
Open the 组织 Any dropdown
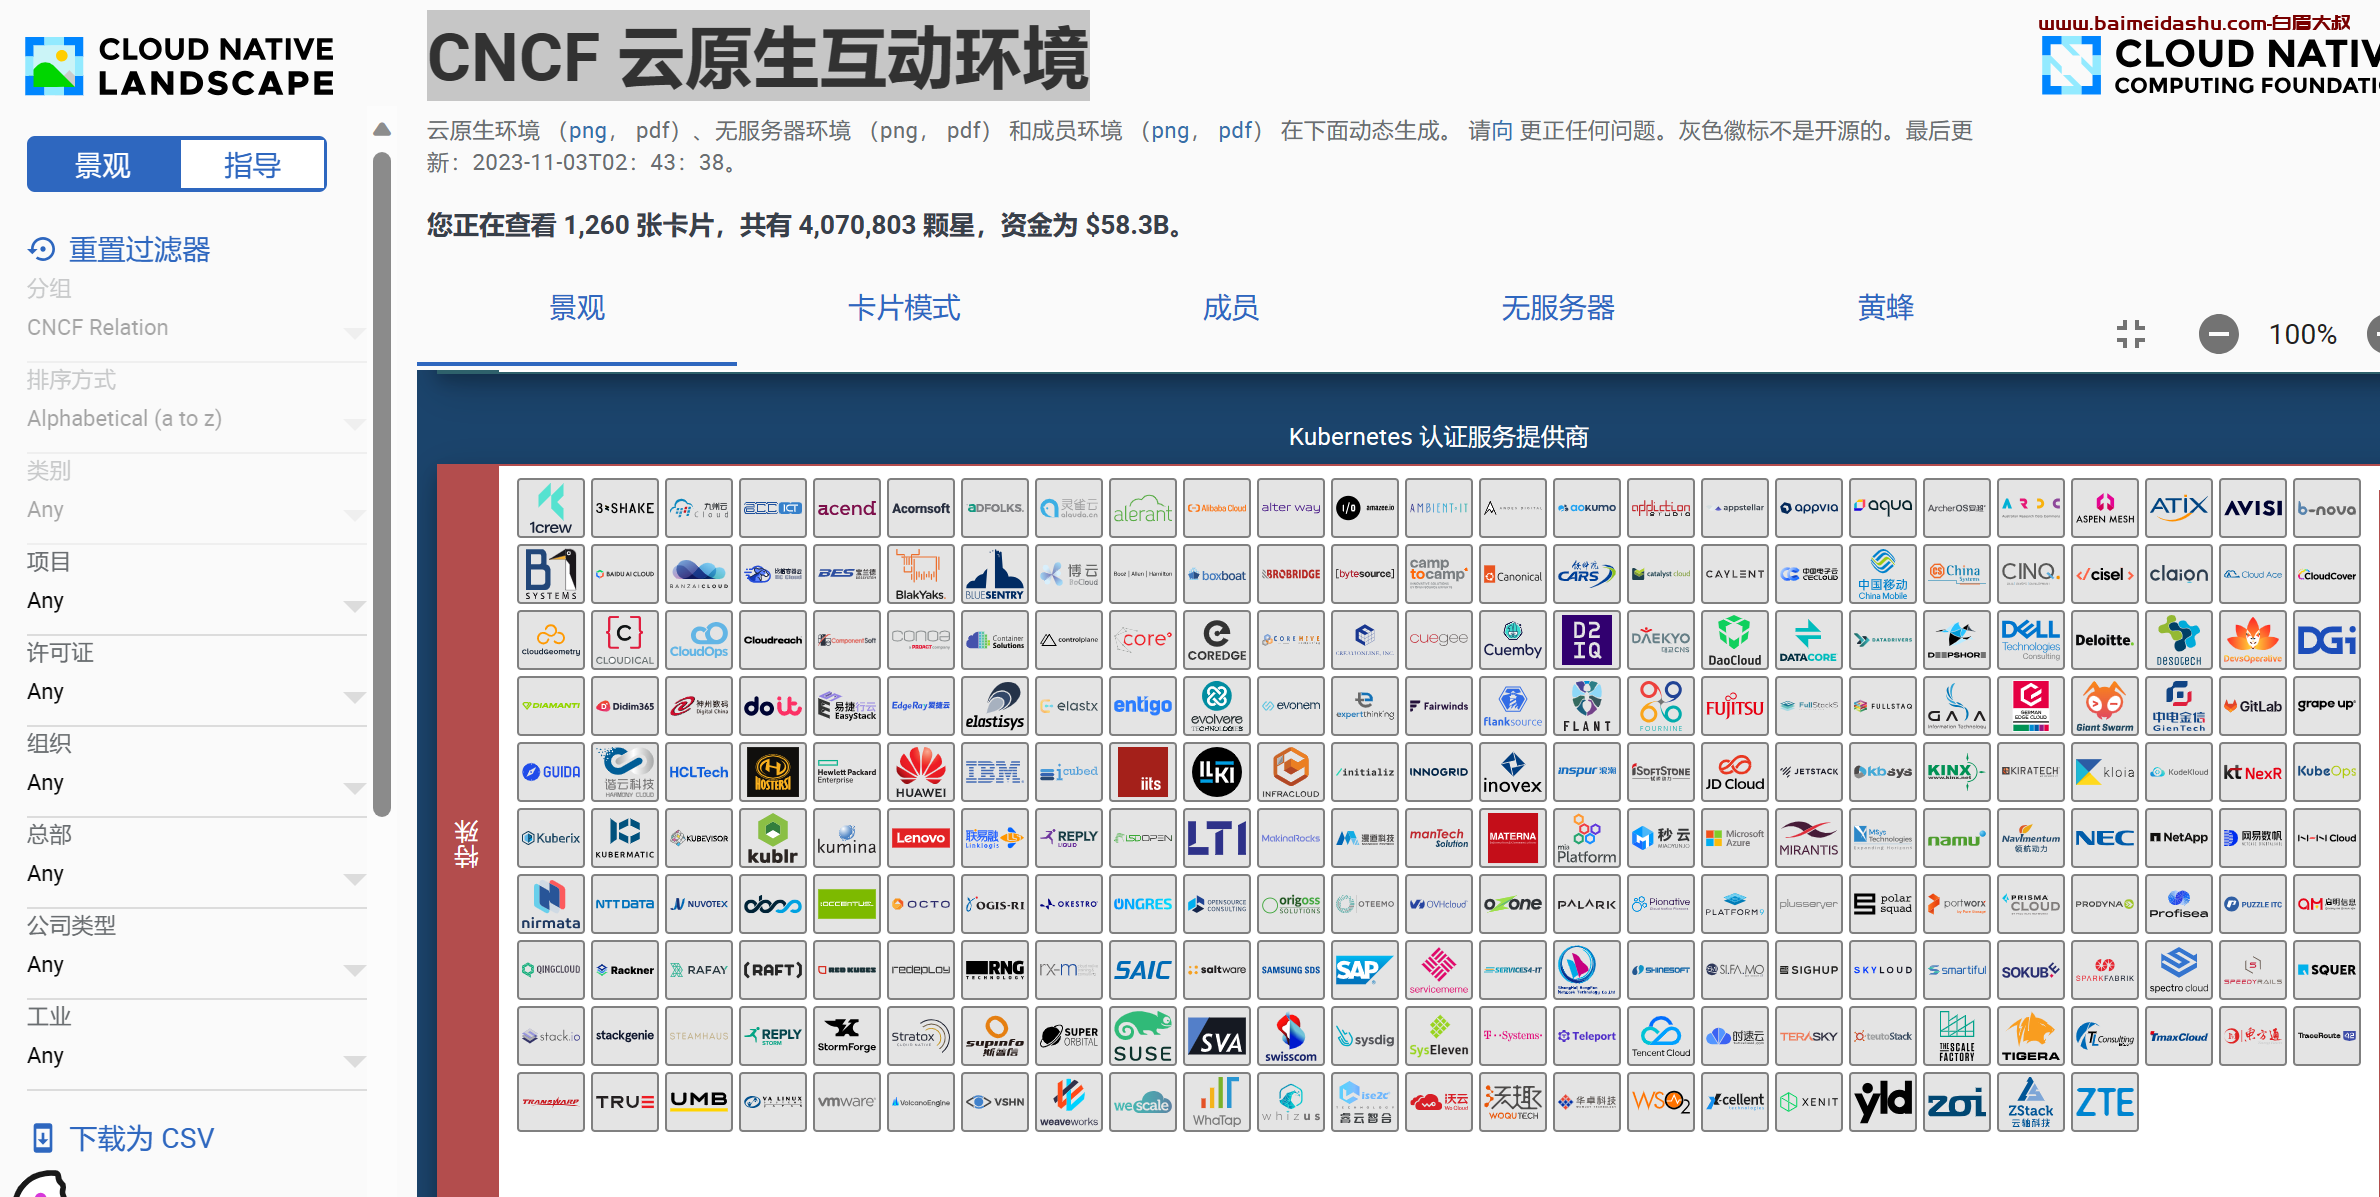196,783
